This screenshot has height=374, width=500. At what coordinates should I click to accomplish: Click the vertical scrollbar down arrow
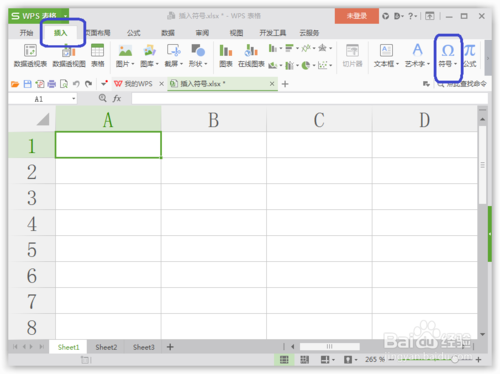coord(482,334)
